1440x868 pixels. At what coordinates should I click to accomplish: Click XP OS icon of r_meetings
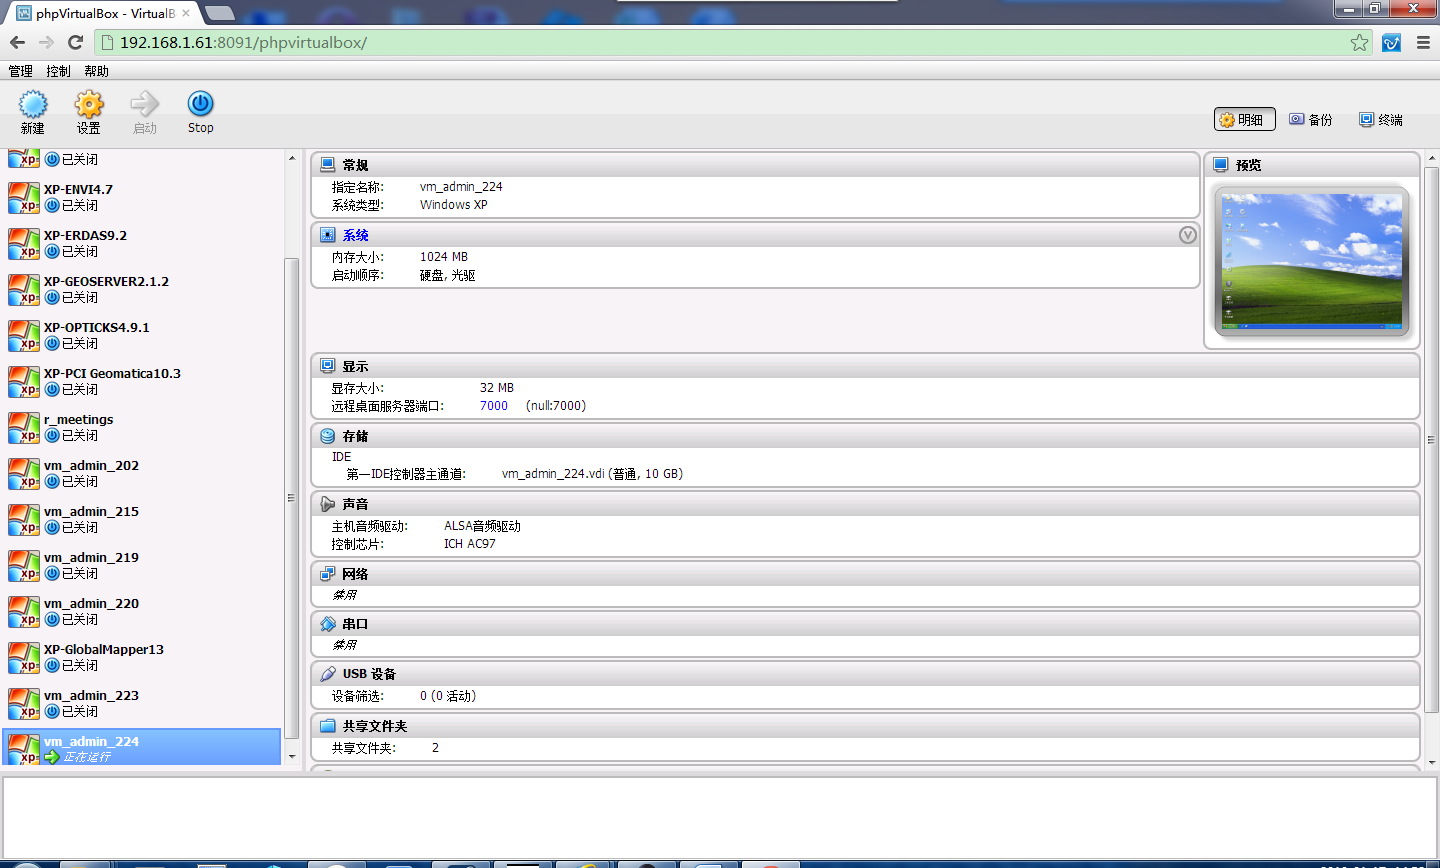(x=24, y=428)
